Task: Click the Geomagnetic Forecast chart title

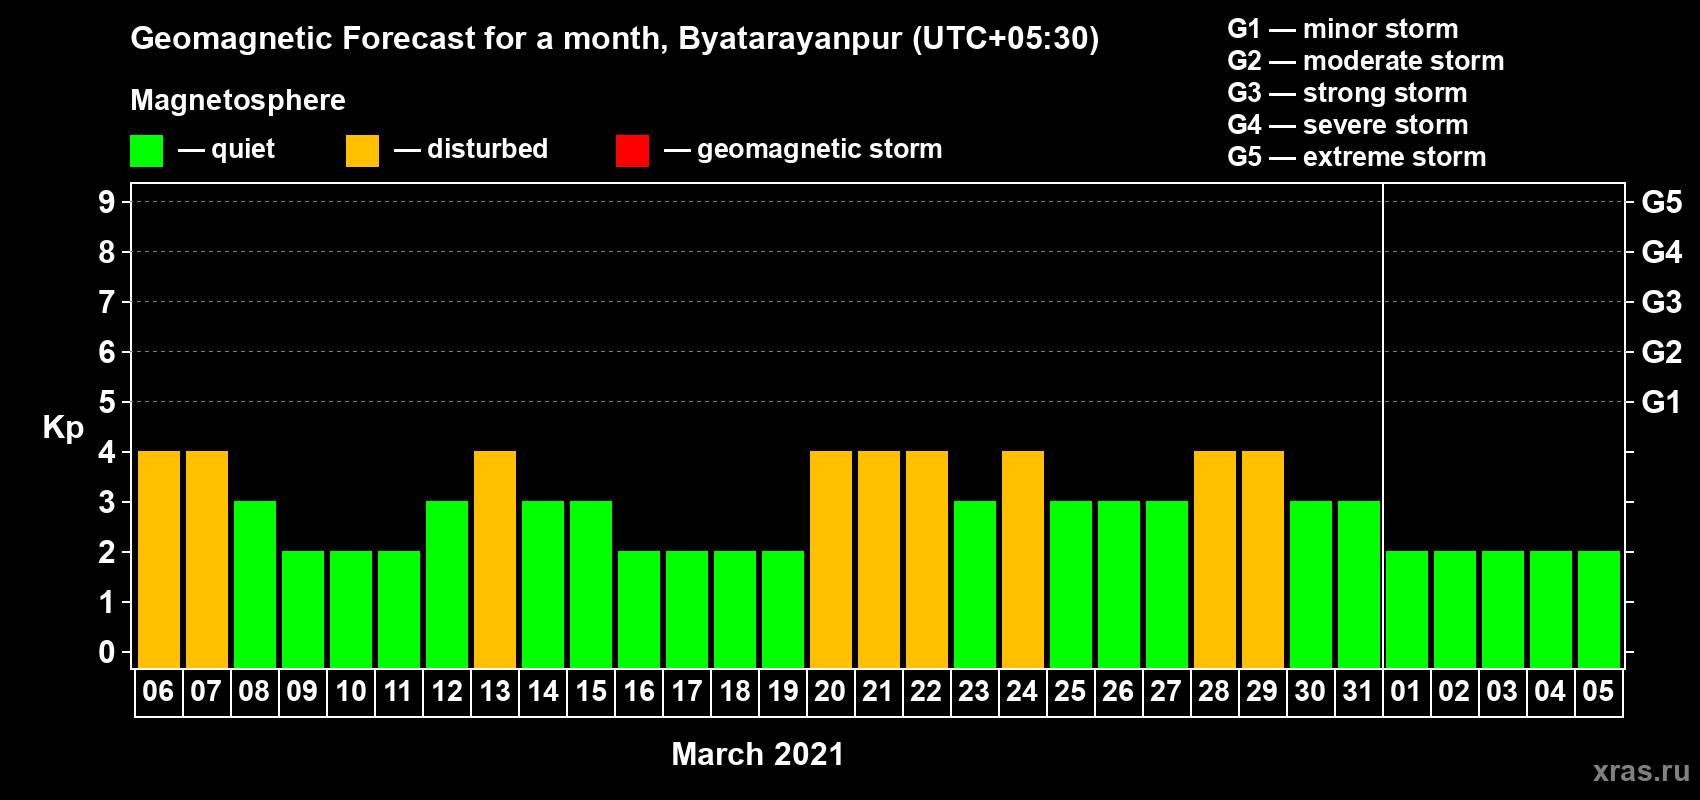Action: point(614,38)
